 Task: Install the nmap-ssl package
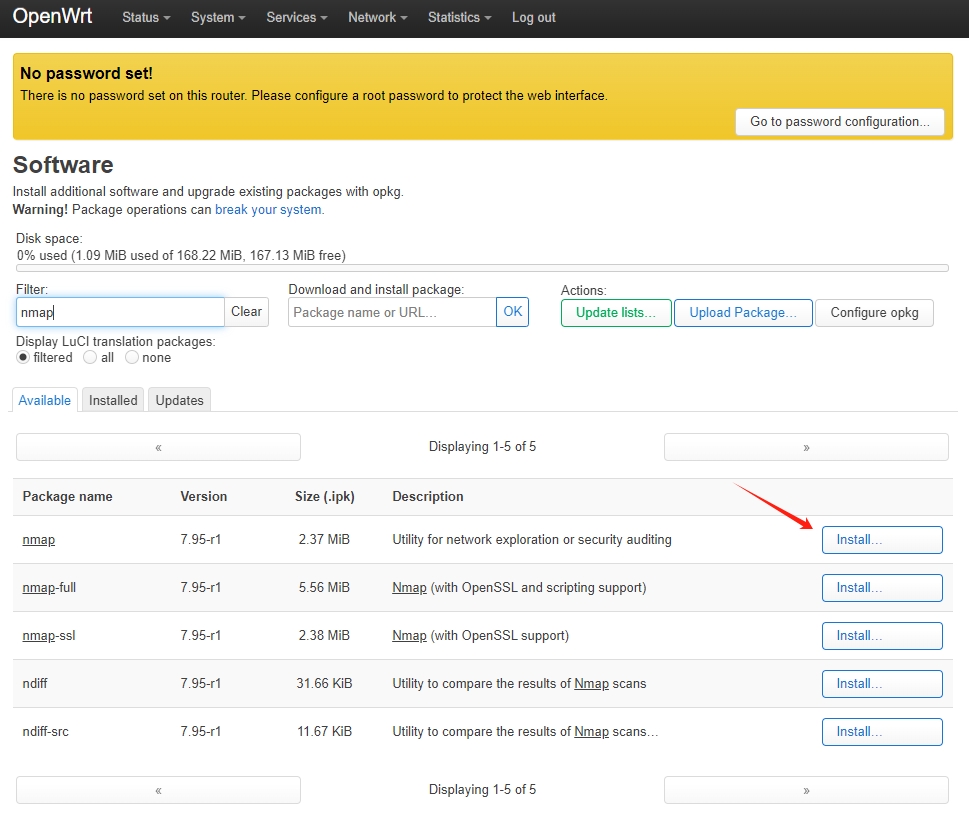tap(882, 636)
